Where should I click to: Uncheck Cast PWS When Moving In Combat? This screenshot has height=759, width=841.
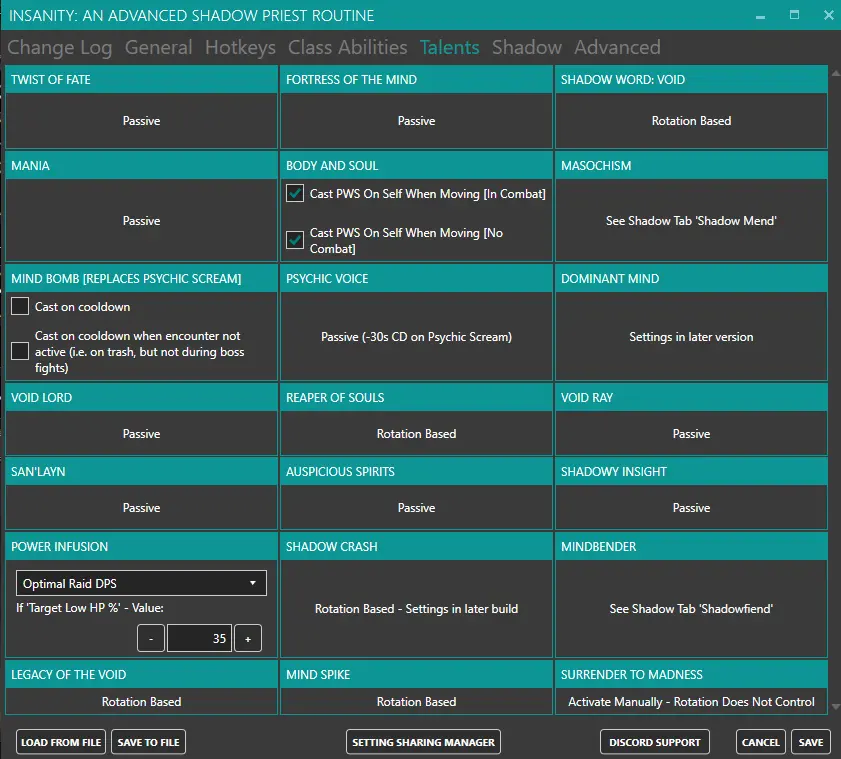point(295,193)
